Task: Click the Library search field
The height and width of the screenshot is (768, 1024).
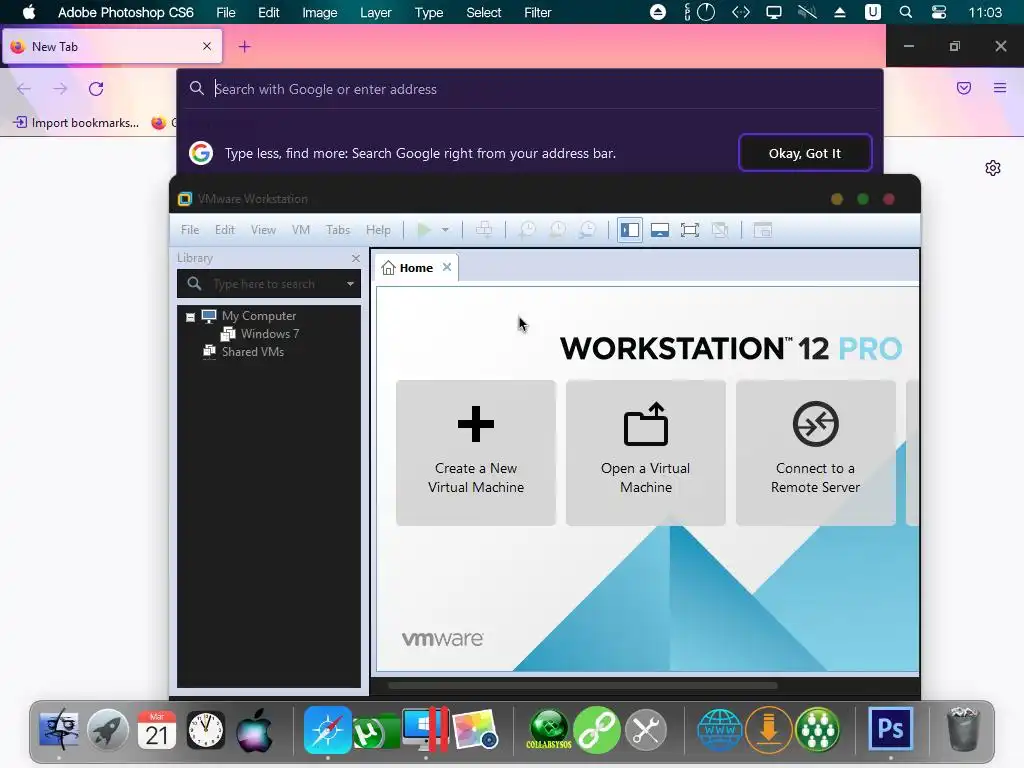Action: click(x=269, y=283)
